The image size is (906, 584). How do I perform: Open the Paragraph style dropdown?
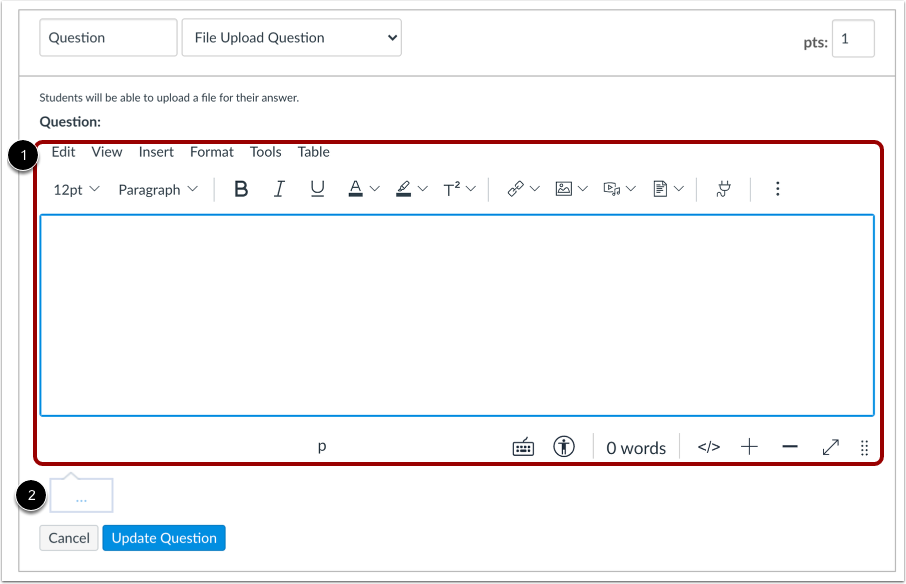pyautogui.click(x=157, y=188)
